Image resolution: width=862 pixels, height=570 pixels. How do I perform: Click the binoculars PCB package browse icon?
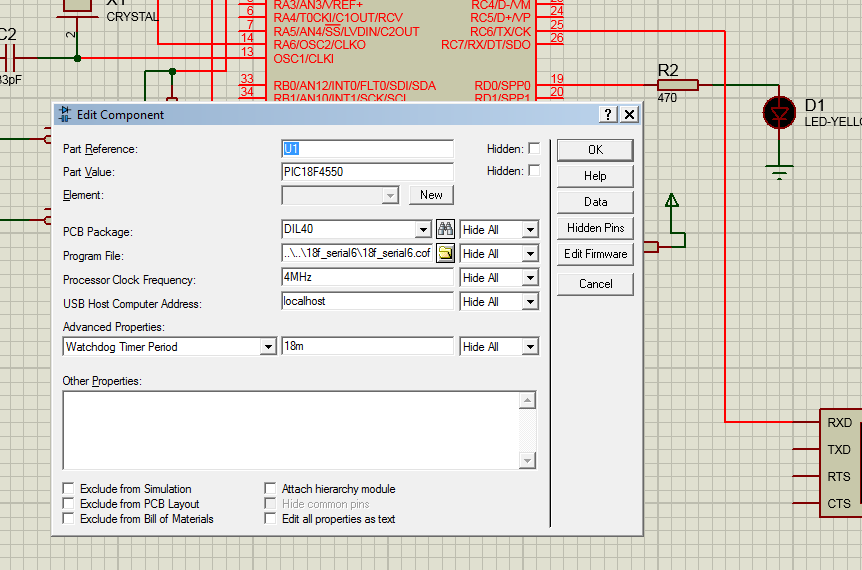click(x=445, y=229)
